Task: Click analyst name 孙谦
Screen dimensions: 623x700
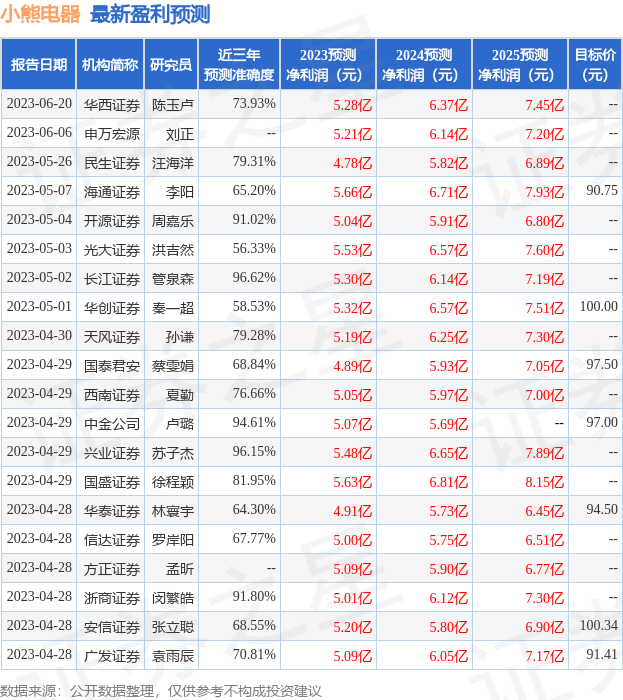Action: (x=180, y=337)
